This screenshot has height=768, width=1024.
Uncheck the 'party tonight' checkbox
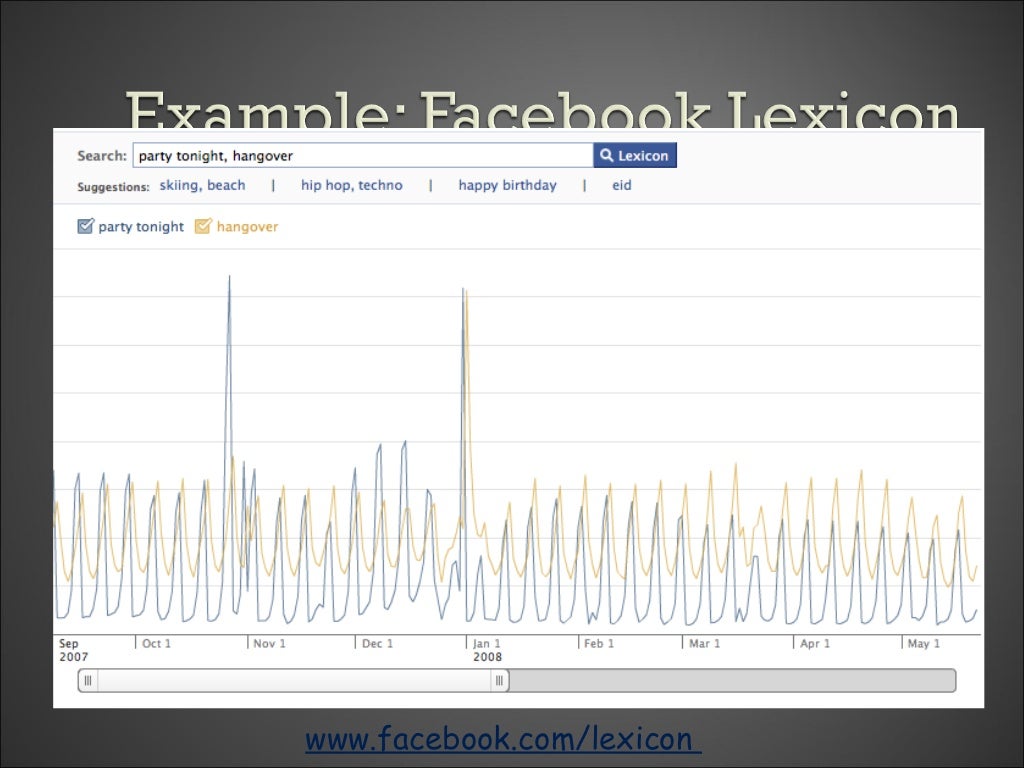pos(86,226)
